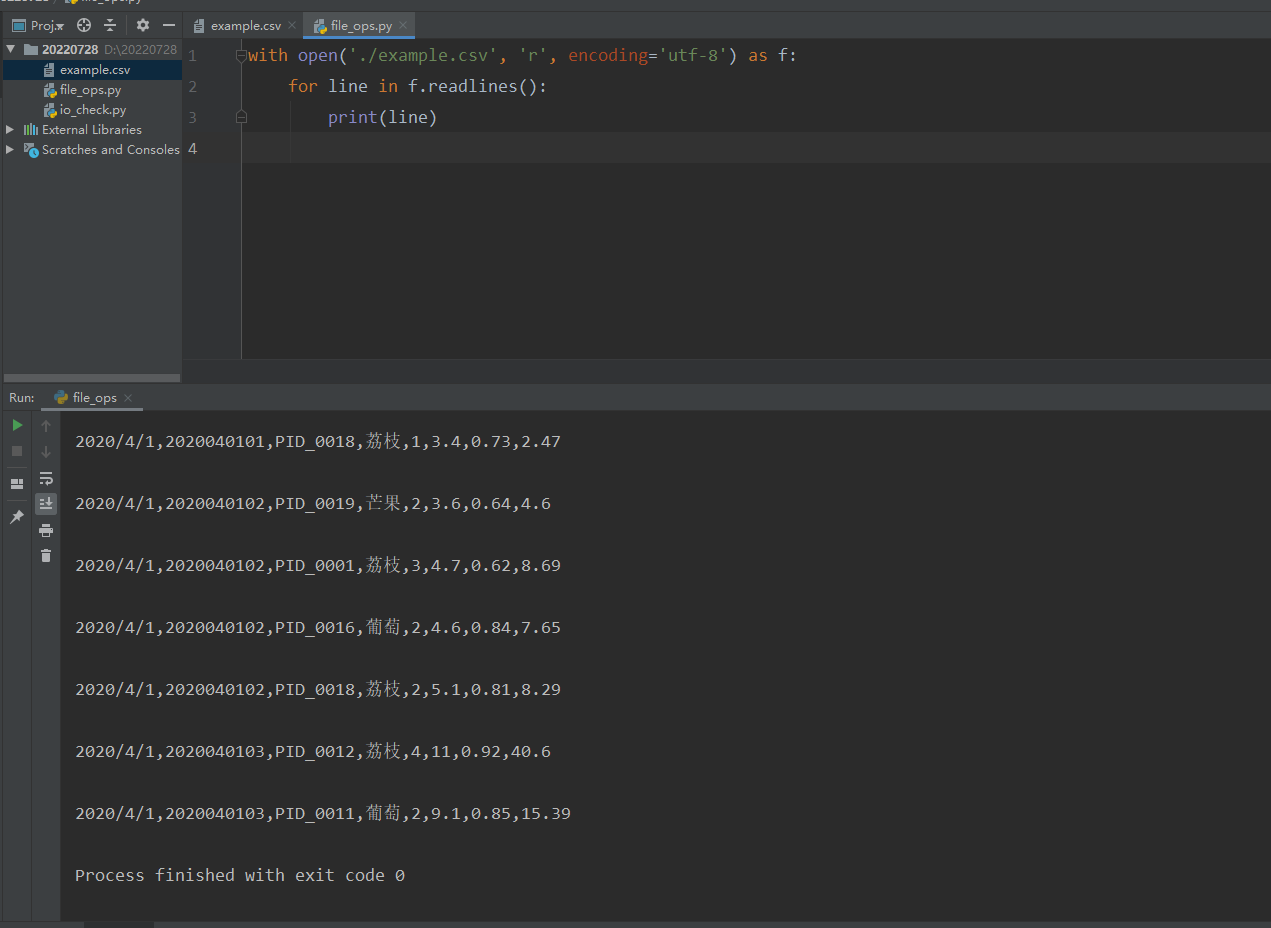Image resolution: width=1271 pixels, height=928 pixels.
Task: Click the crosshair Select Opened File icon
Action: (84, 25)
